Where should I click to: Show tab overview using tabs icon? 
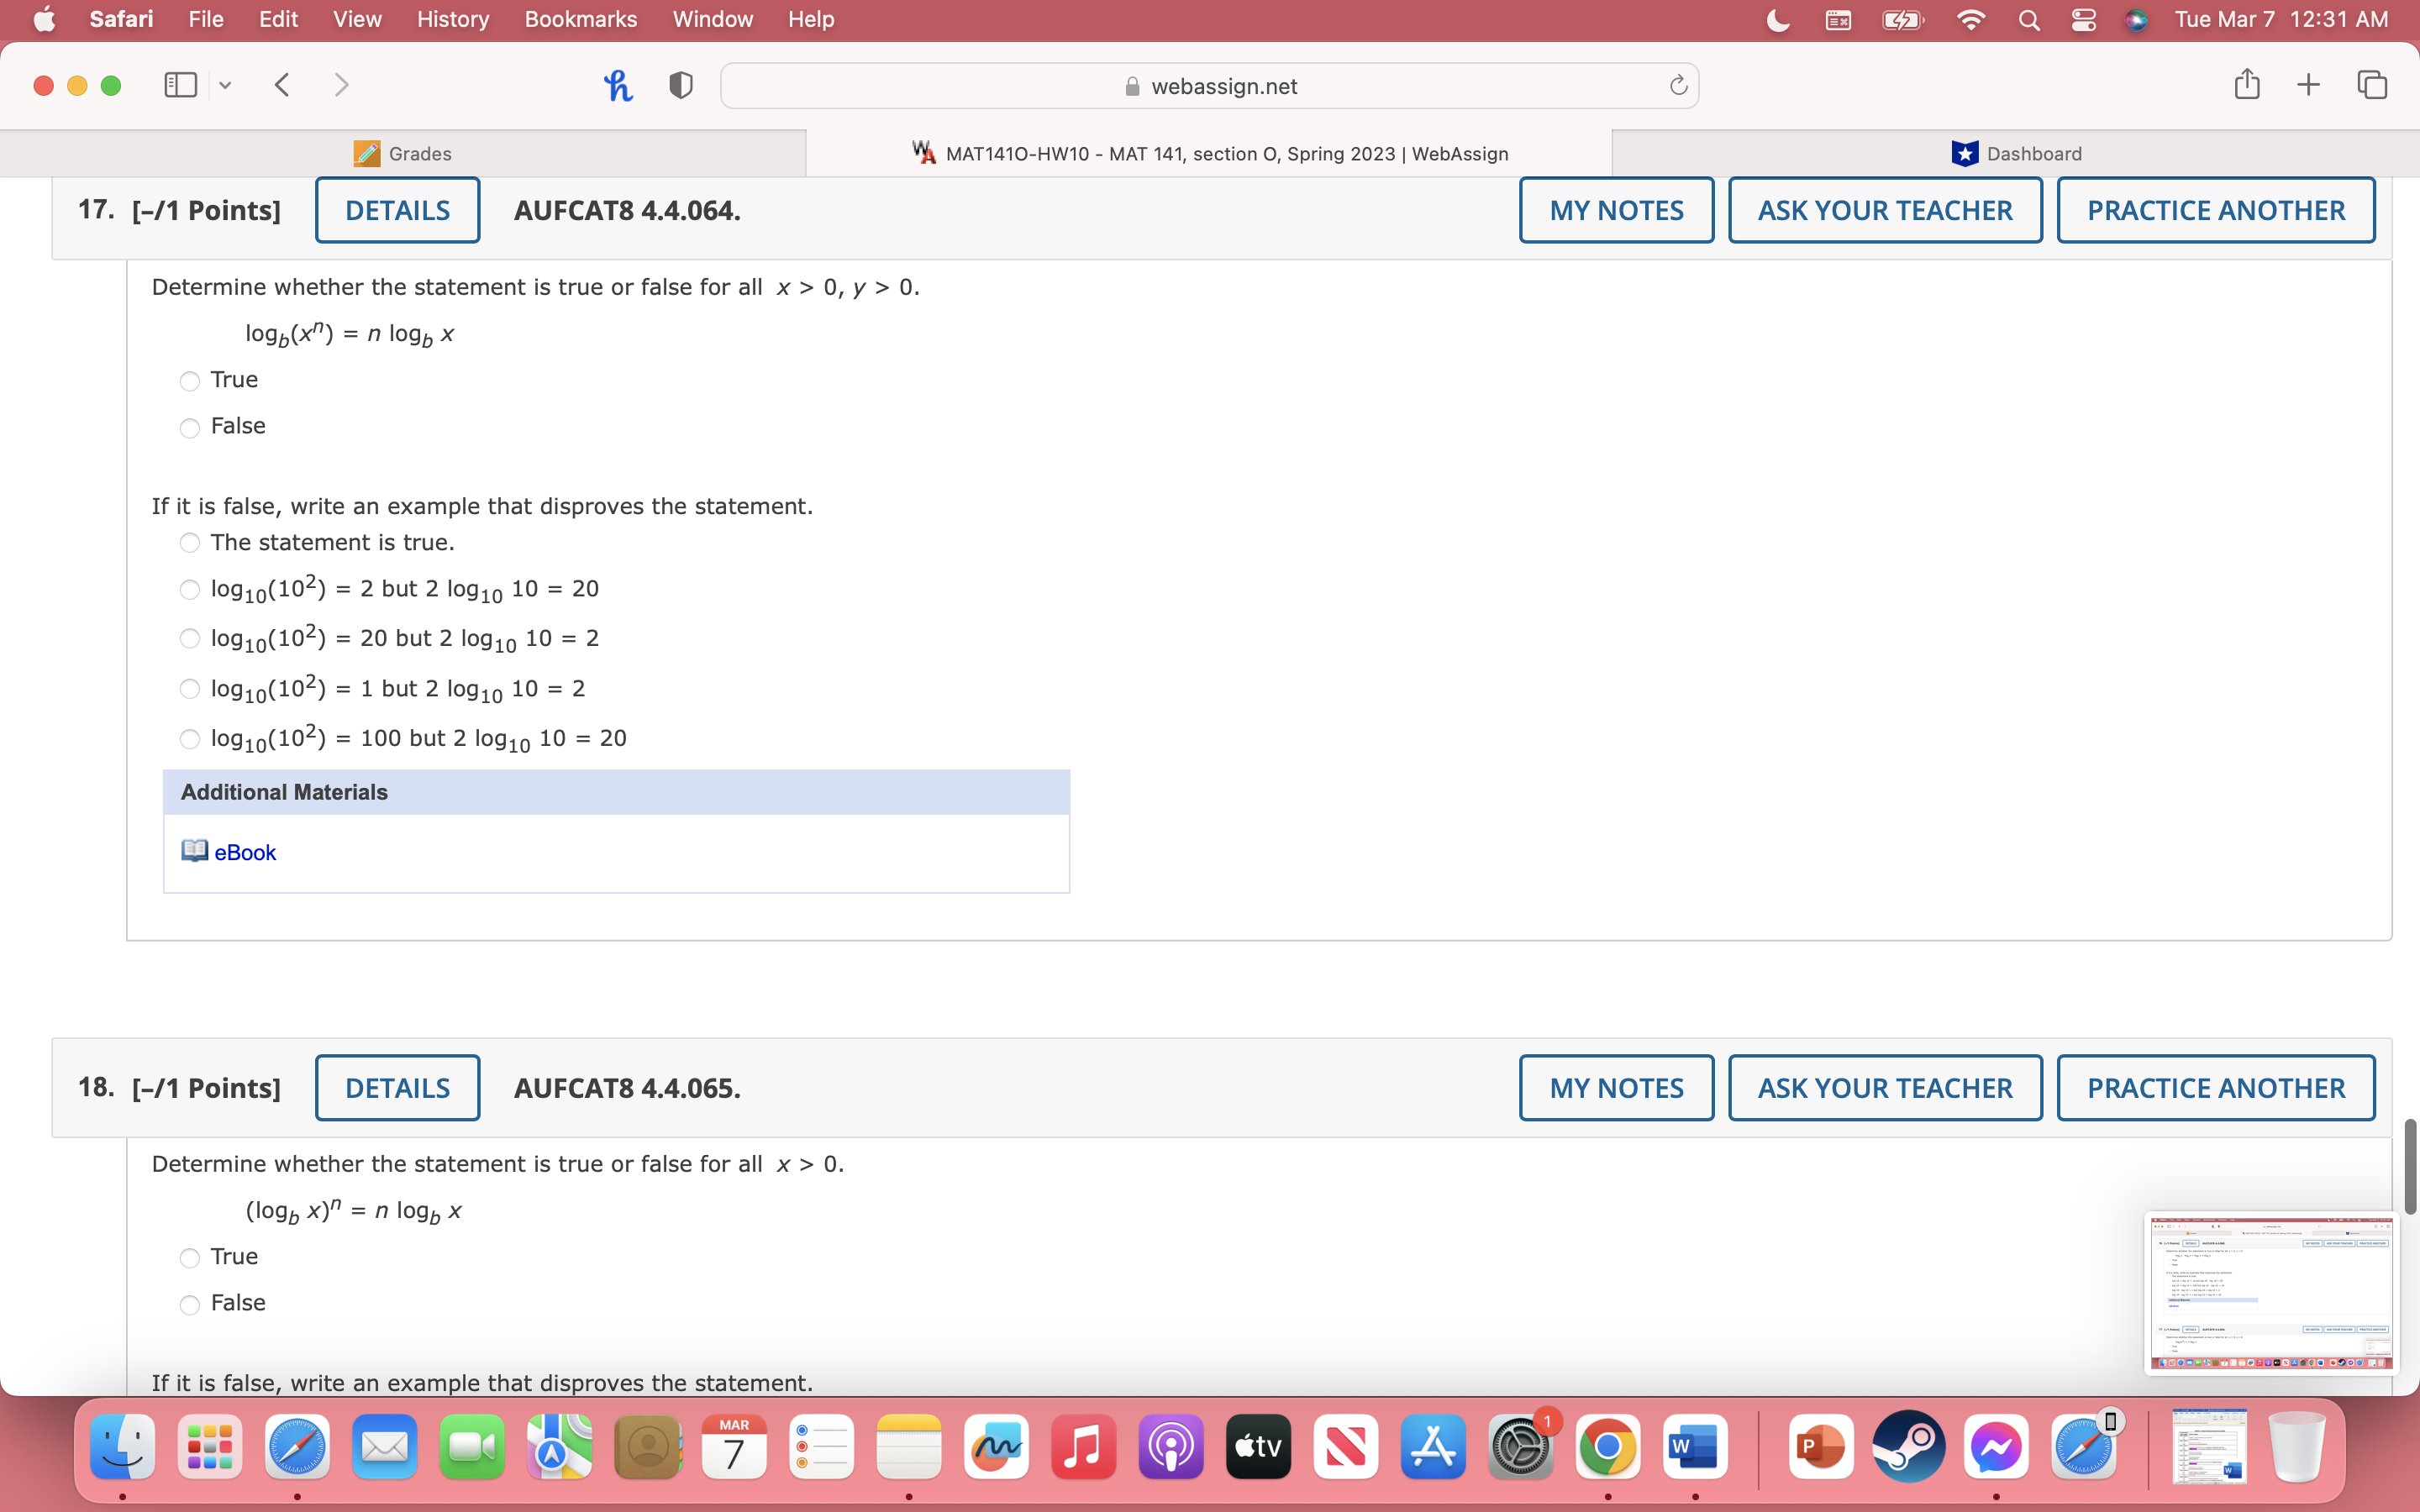[x=2371, y=85]
